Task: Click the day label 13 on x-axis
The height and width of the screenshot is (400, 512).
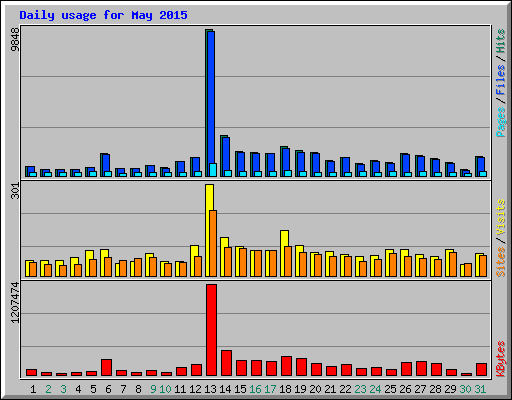Action: (210, 389)
